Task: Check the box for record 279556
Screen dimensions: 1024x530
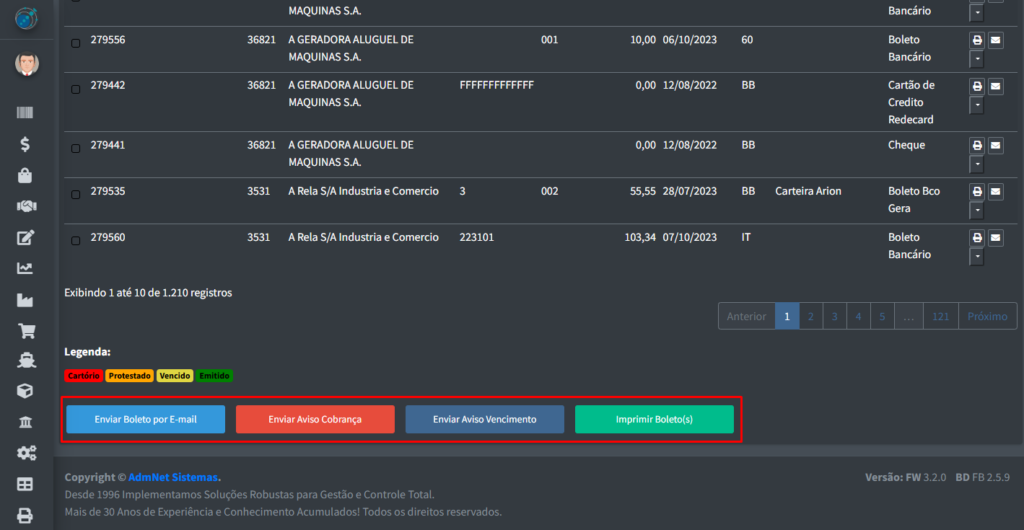Action: 76,43
